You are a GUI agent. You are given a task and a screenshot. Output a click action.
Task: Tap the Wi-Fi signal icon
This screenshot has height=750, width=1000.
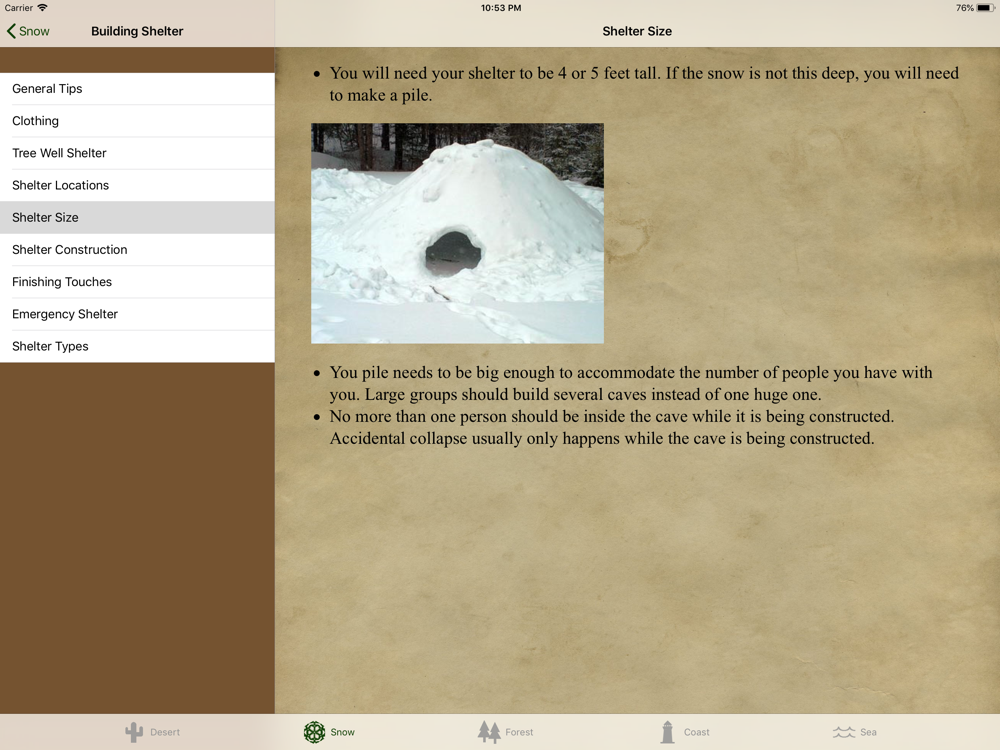(42, 8)
